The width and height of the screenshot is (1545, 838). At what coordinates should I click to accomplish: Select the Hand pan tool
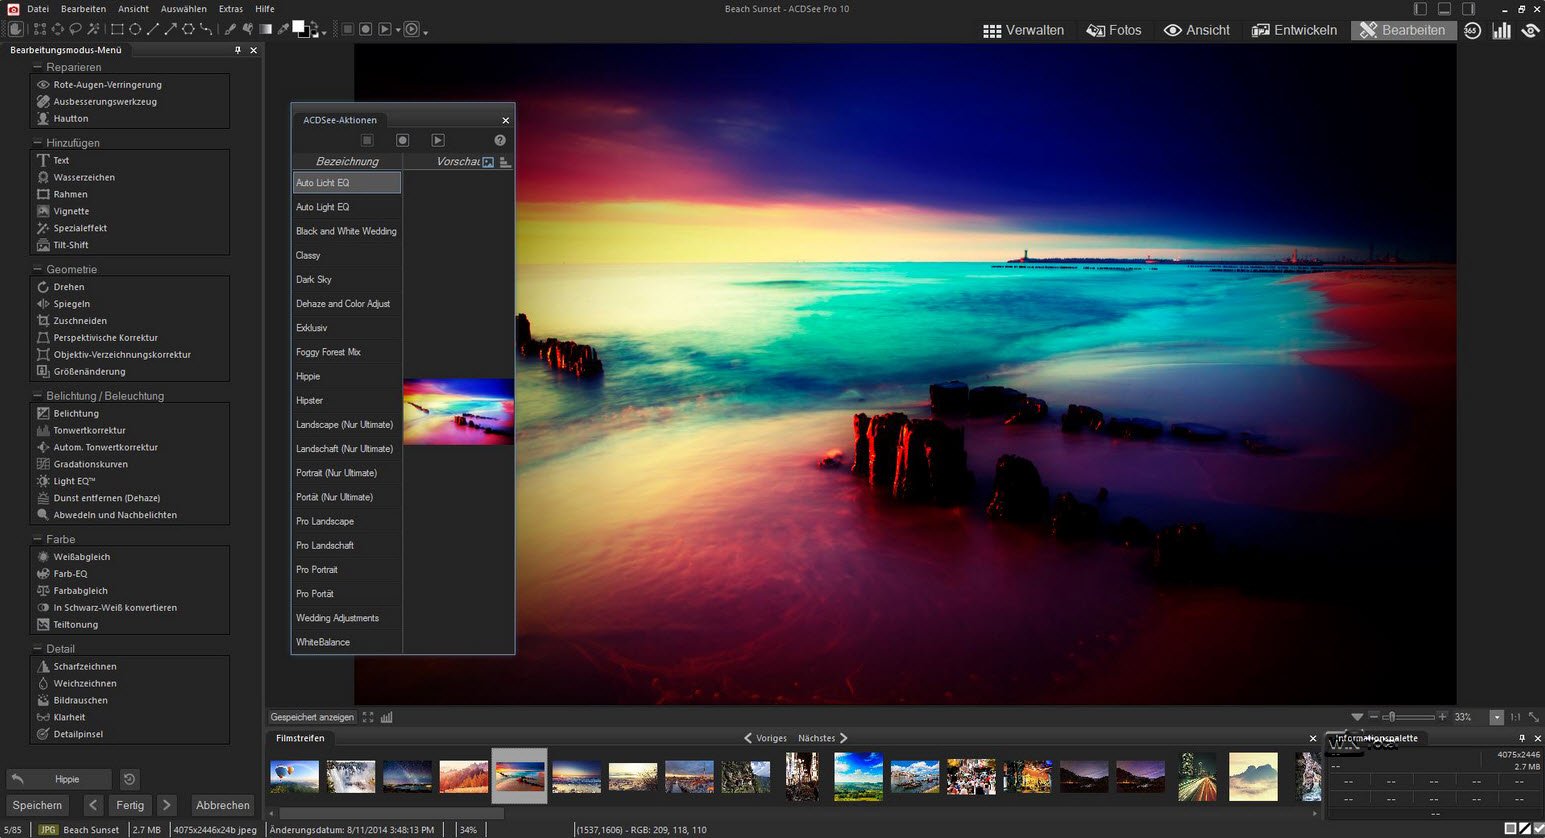pos(17,30)
